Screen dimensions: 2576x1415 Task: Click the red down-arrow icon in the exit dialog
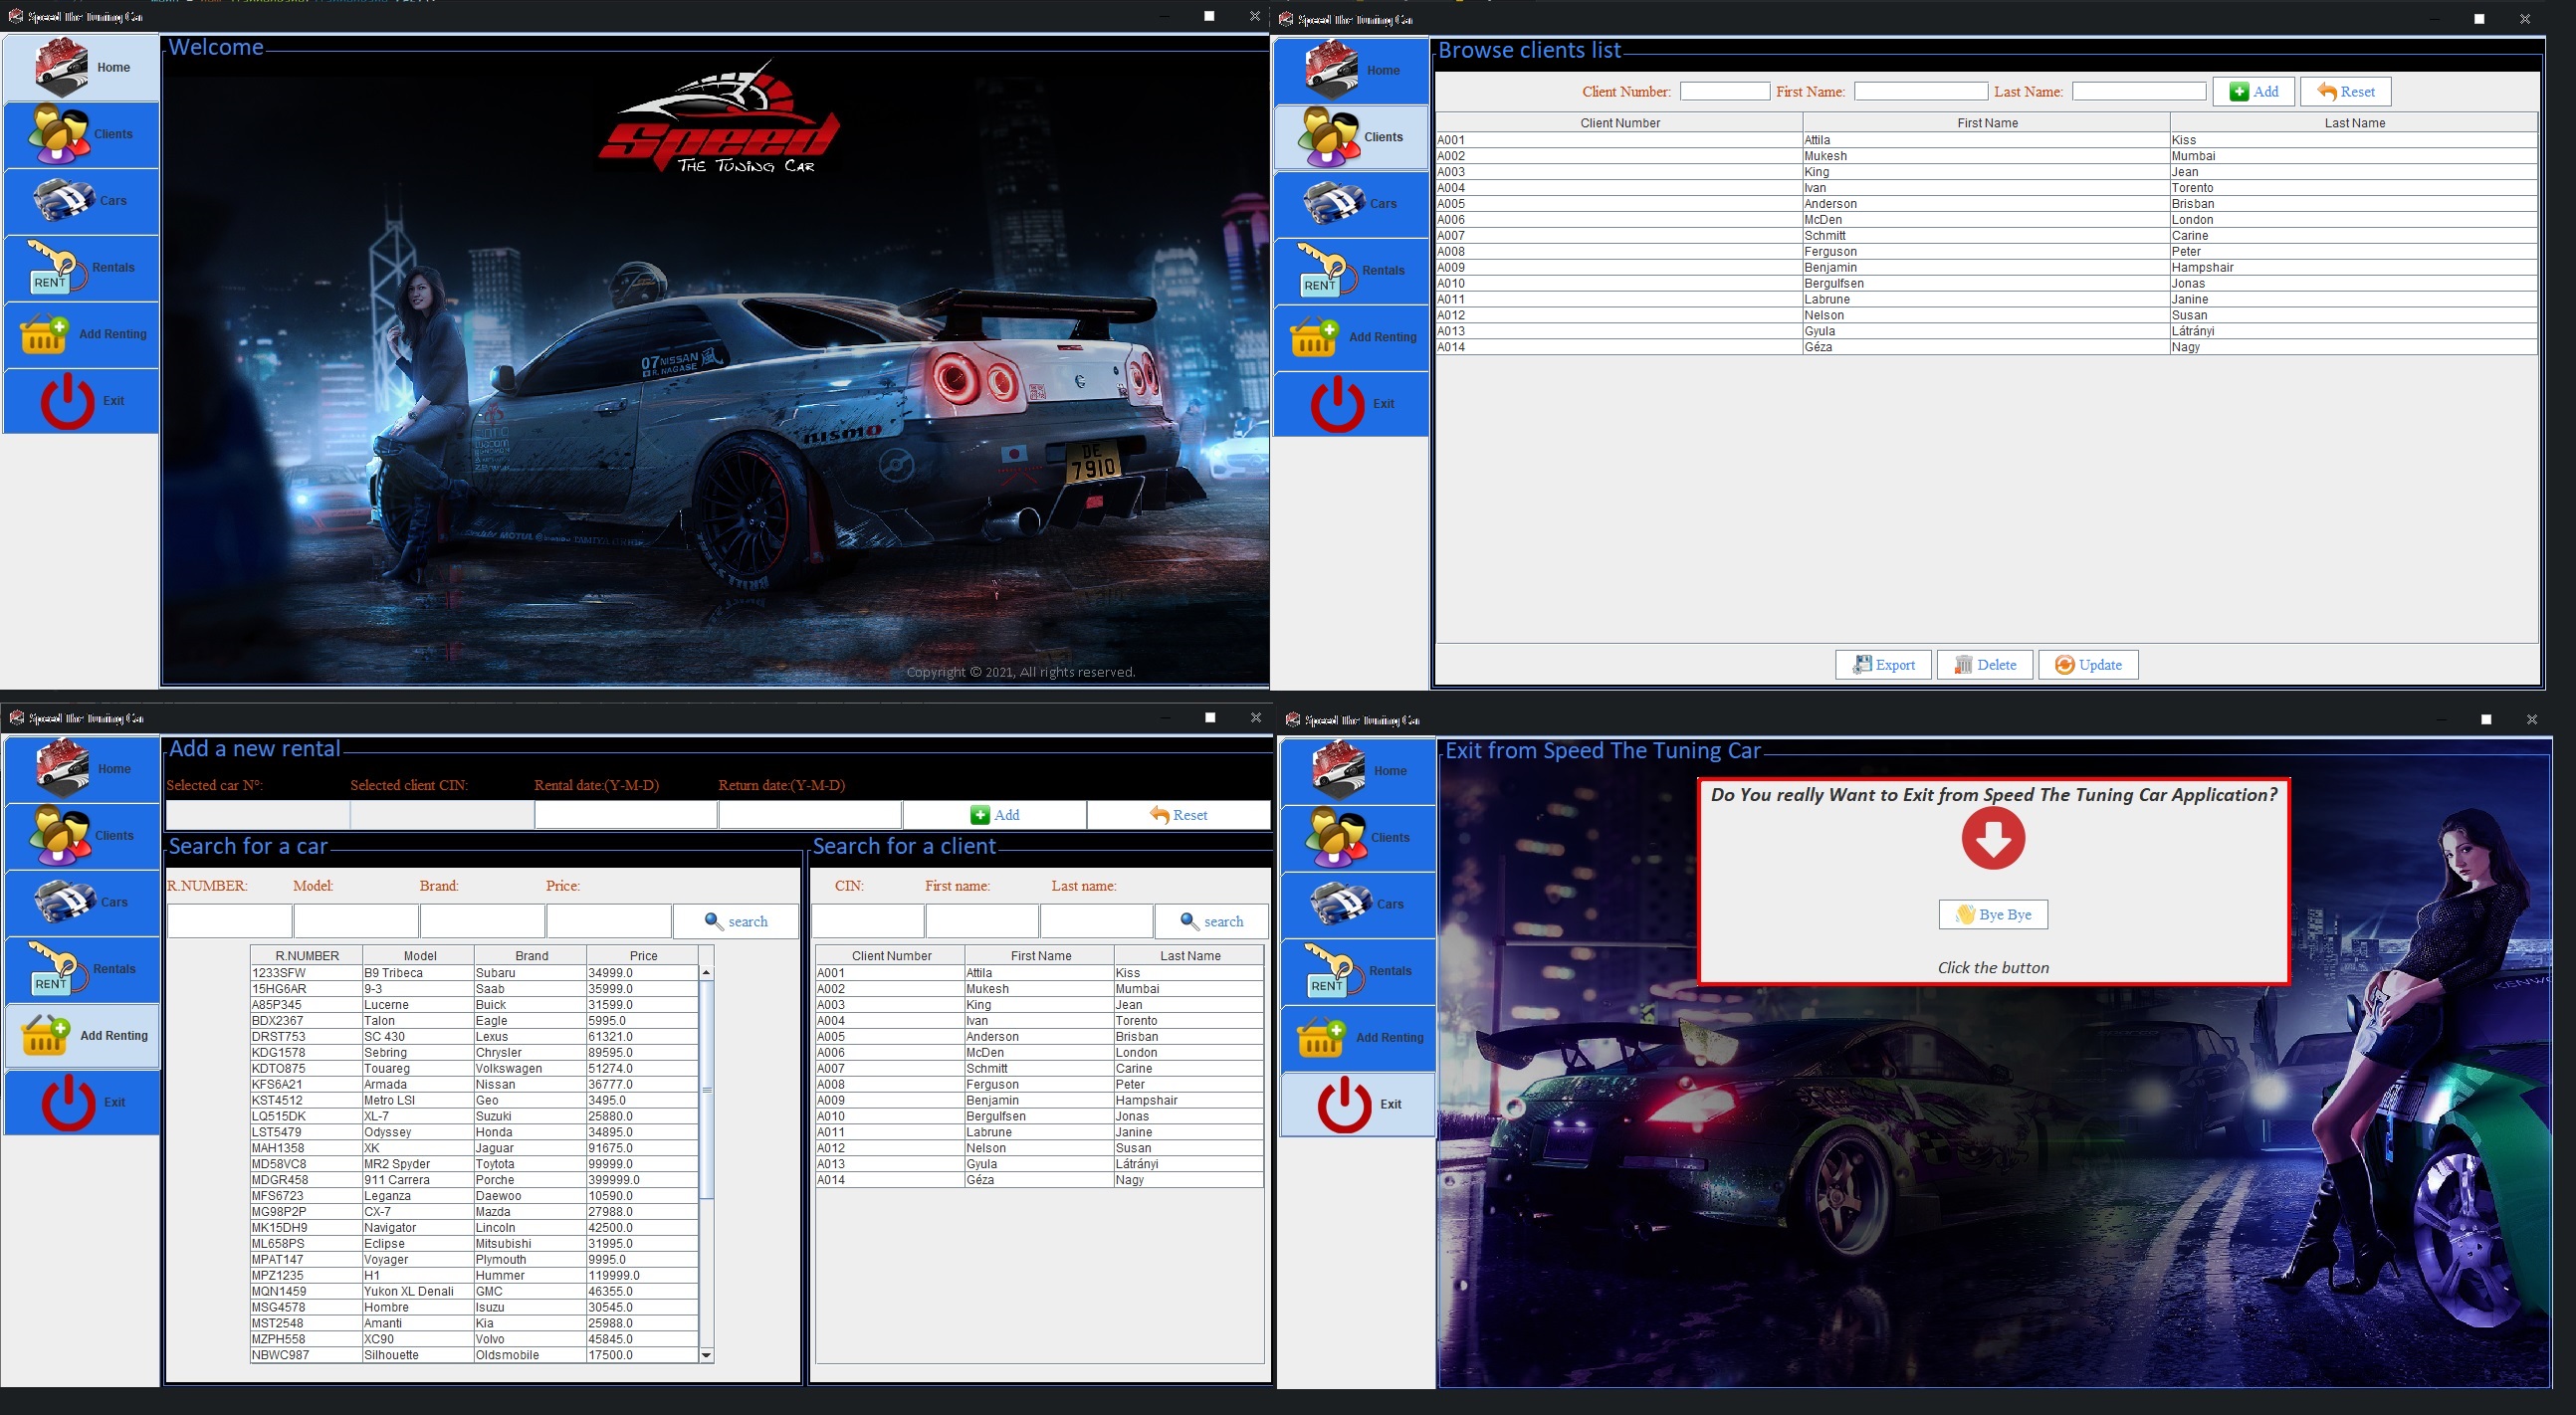point(1992,838)
